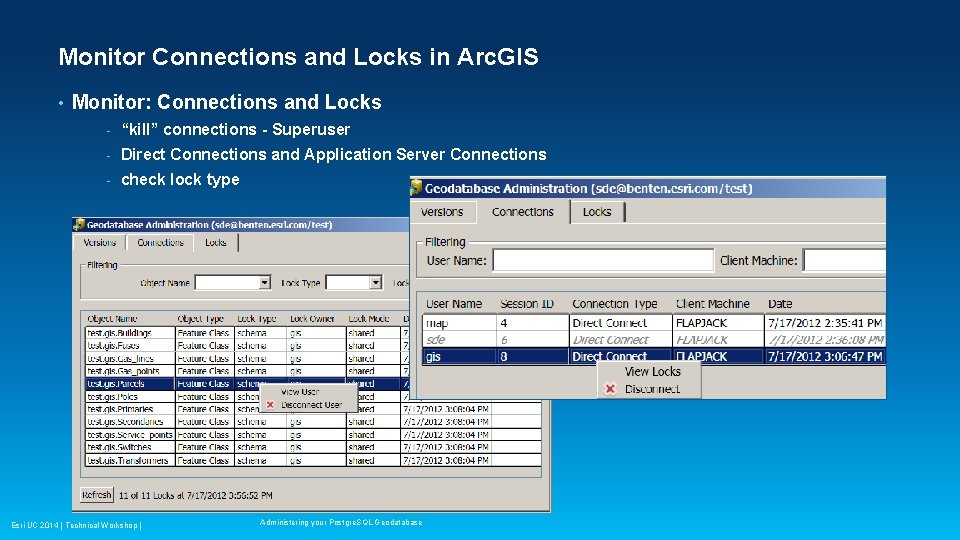The image size is (960, 540).
Task: Sort by Lock Owner column header
Action: pyautogui.click(x=312, y=318)
